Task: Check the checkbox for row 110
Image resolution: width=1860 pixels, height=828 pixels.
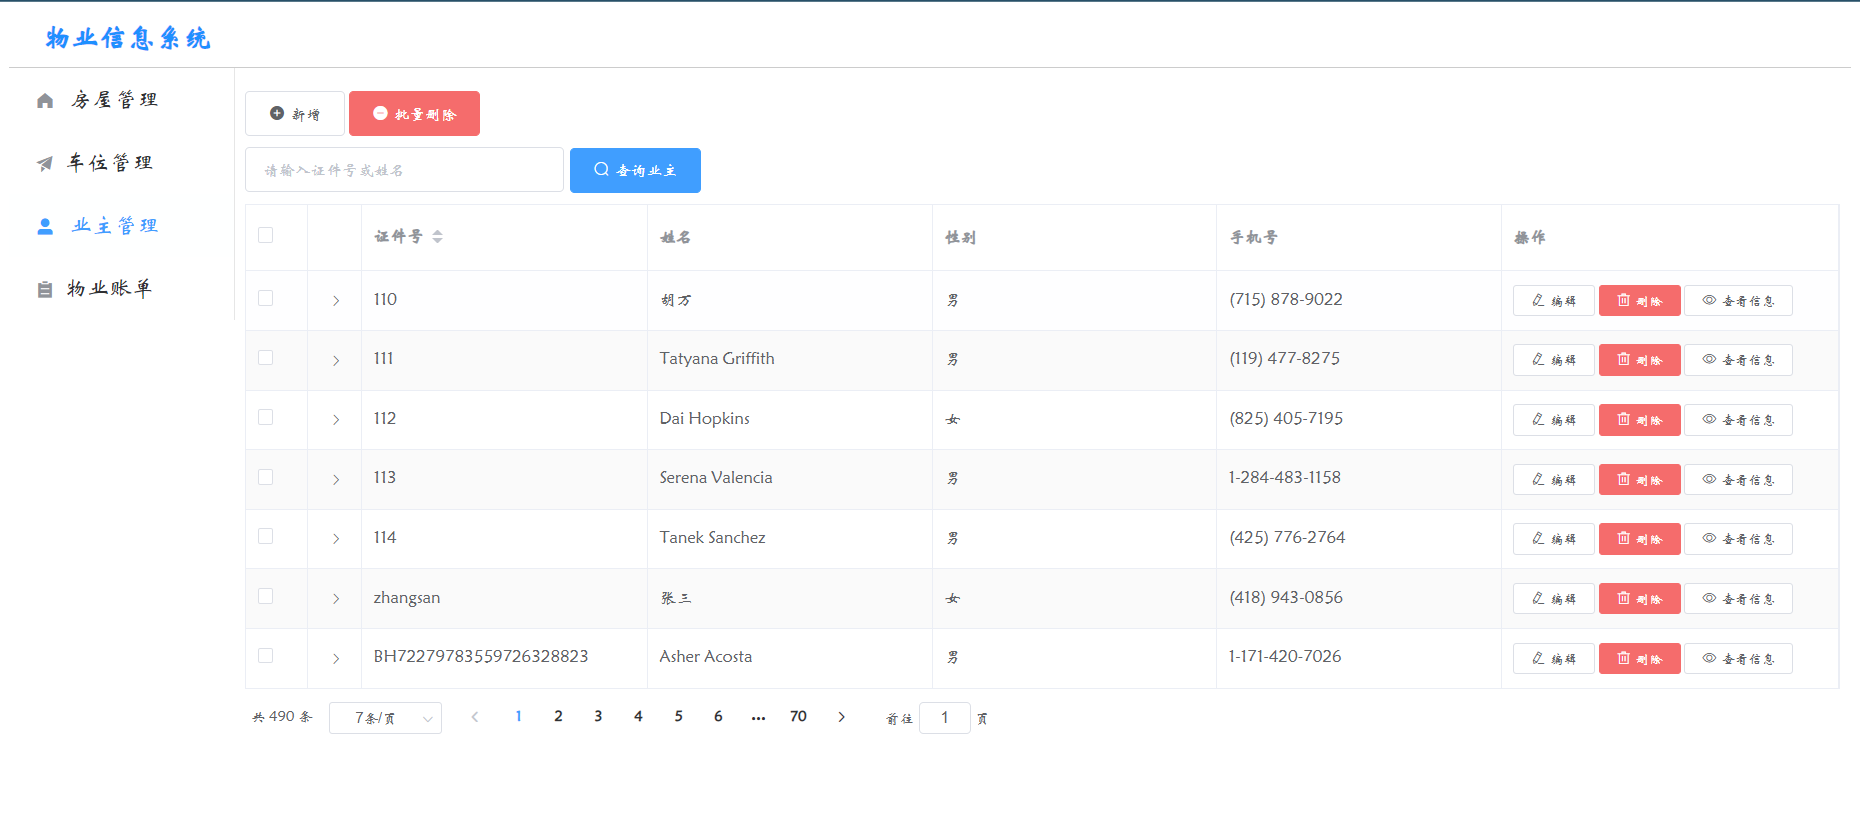Action: coord(265,298)
